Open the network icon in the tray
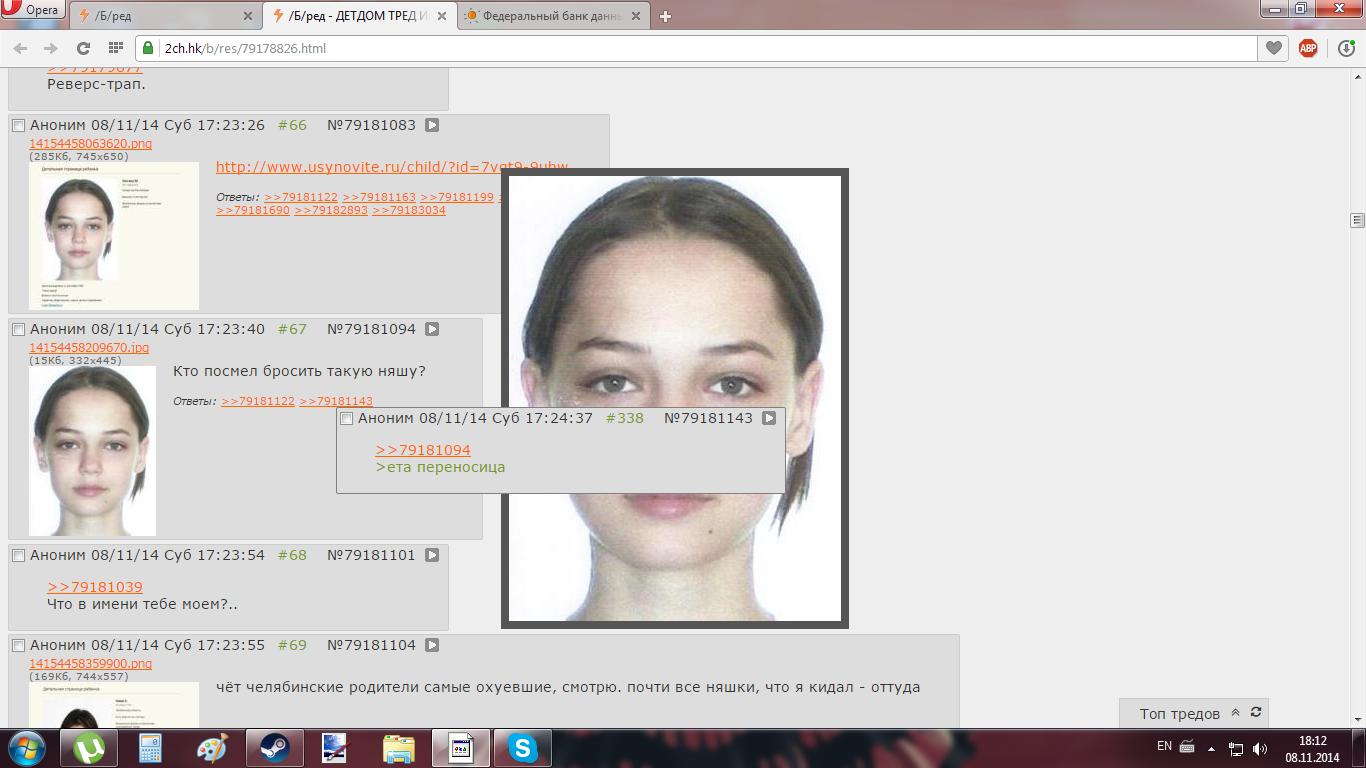This screenshot has height=768, width=1366. coord(1236,748)
